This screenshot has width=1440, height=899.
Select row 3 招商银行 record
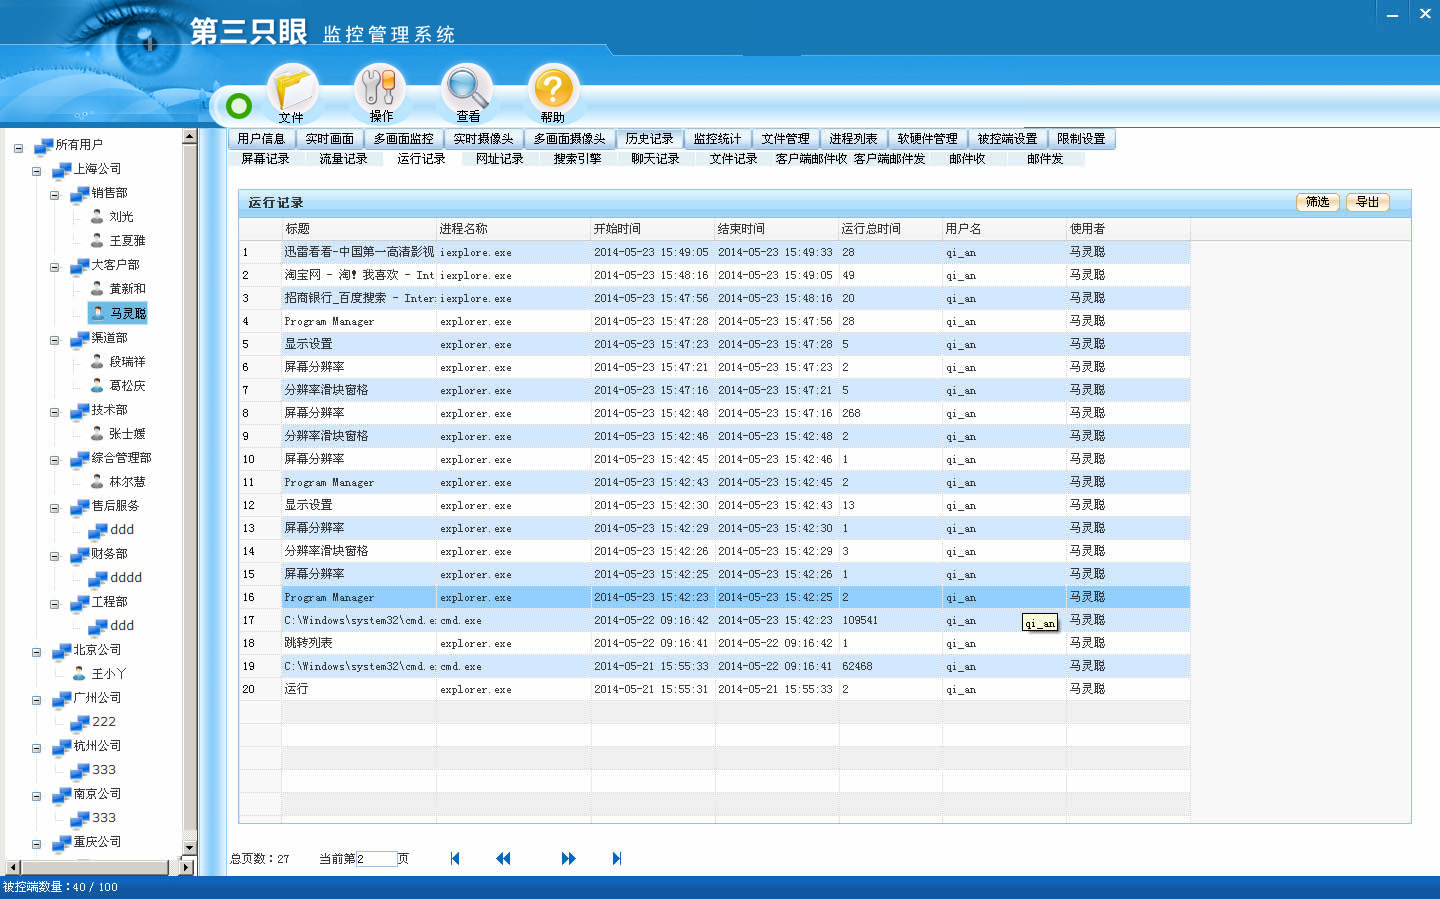(x=715, y=298)
